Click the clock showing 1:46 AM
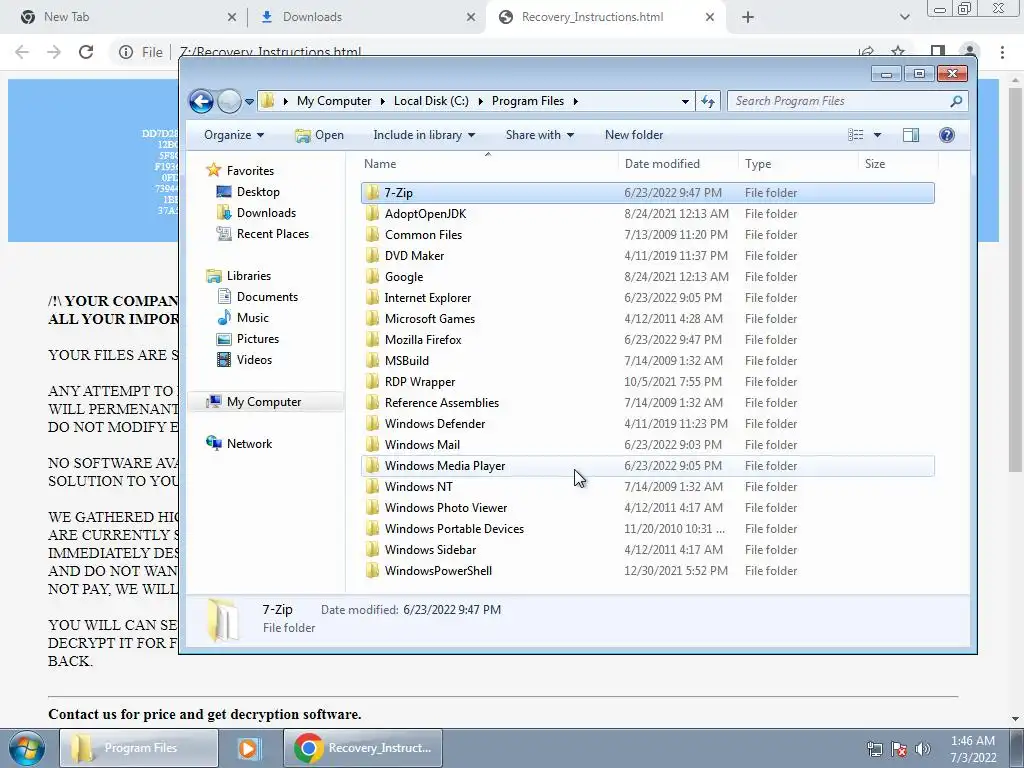 point(972,741)
